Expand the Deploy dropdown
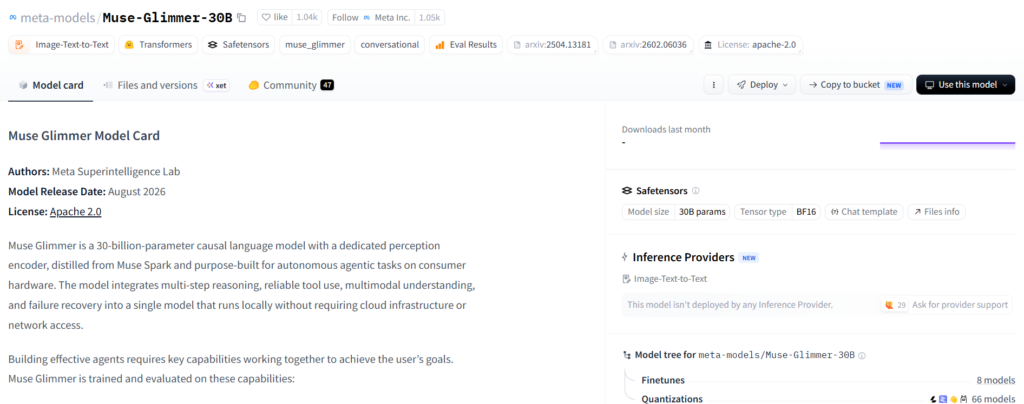The height and width of the screenshot is (404, 1024). click(x=761, y=85)
